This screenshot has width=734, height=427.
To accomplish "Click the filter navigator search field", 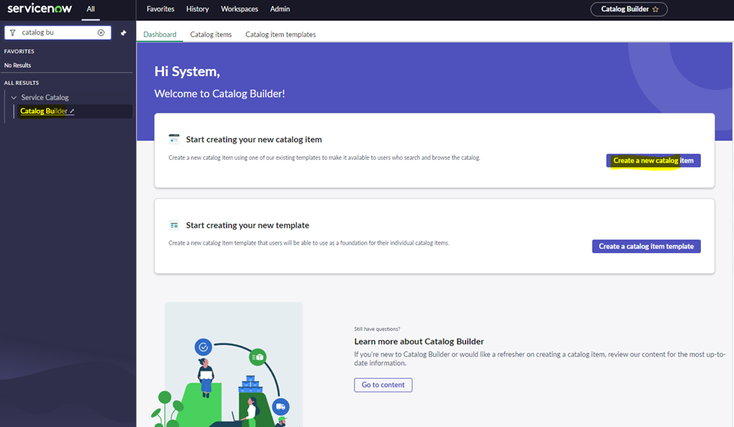I will click(58, 32).
